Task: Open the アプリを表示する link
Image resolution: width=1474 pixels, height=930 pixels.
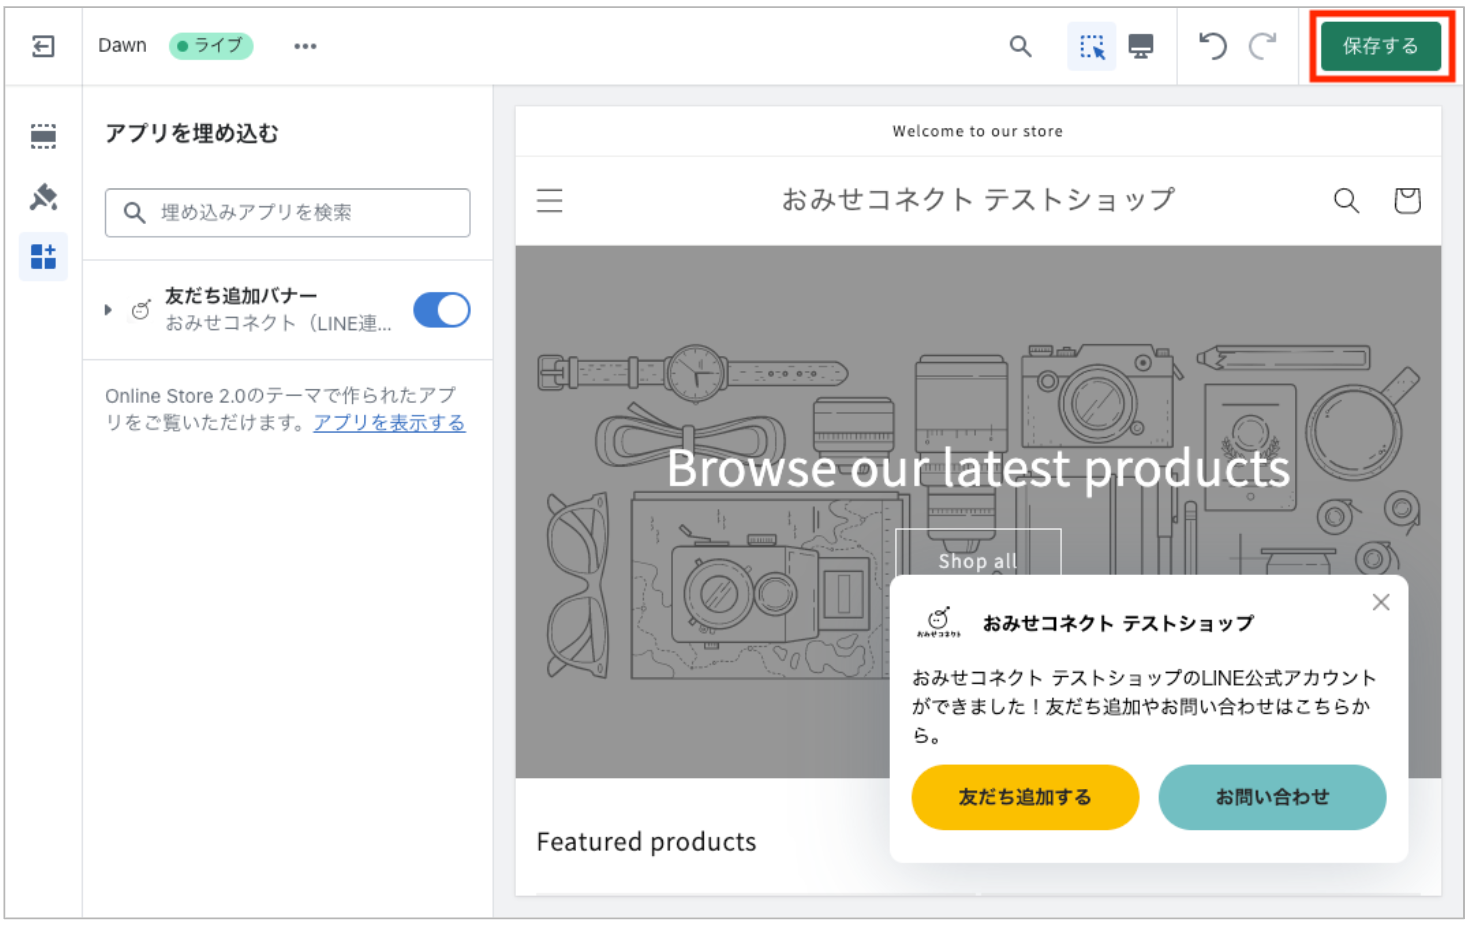Action: [x=389, y=423]
